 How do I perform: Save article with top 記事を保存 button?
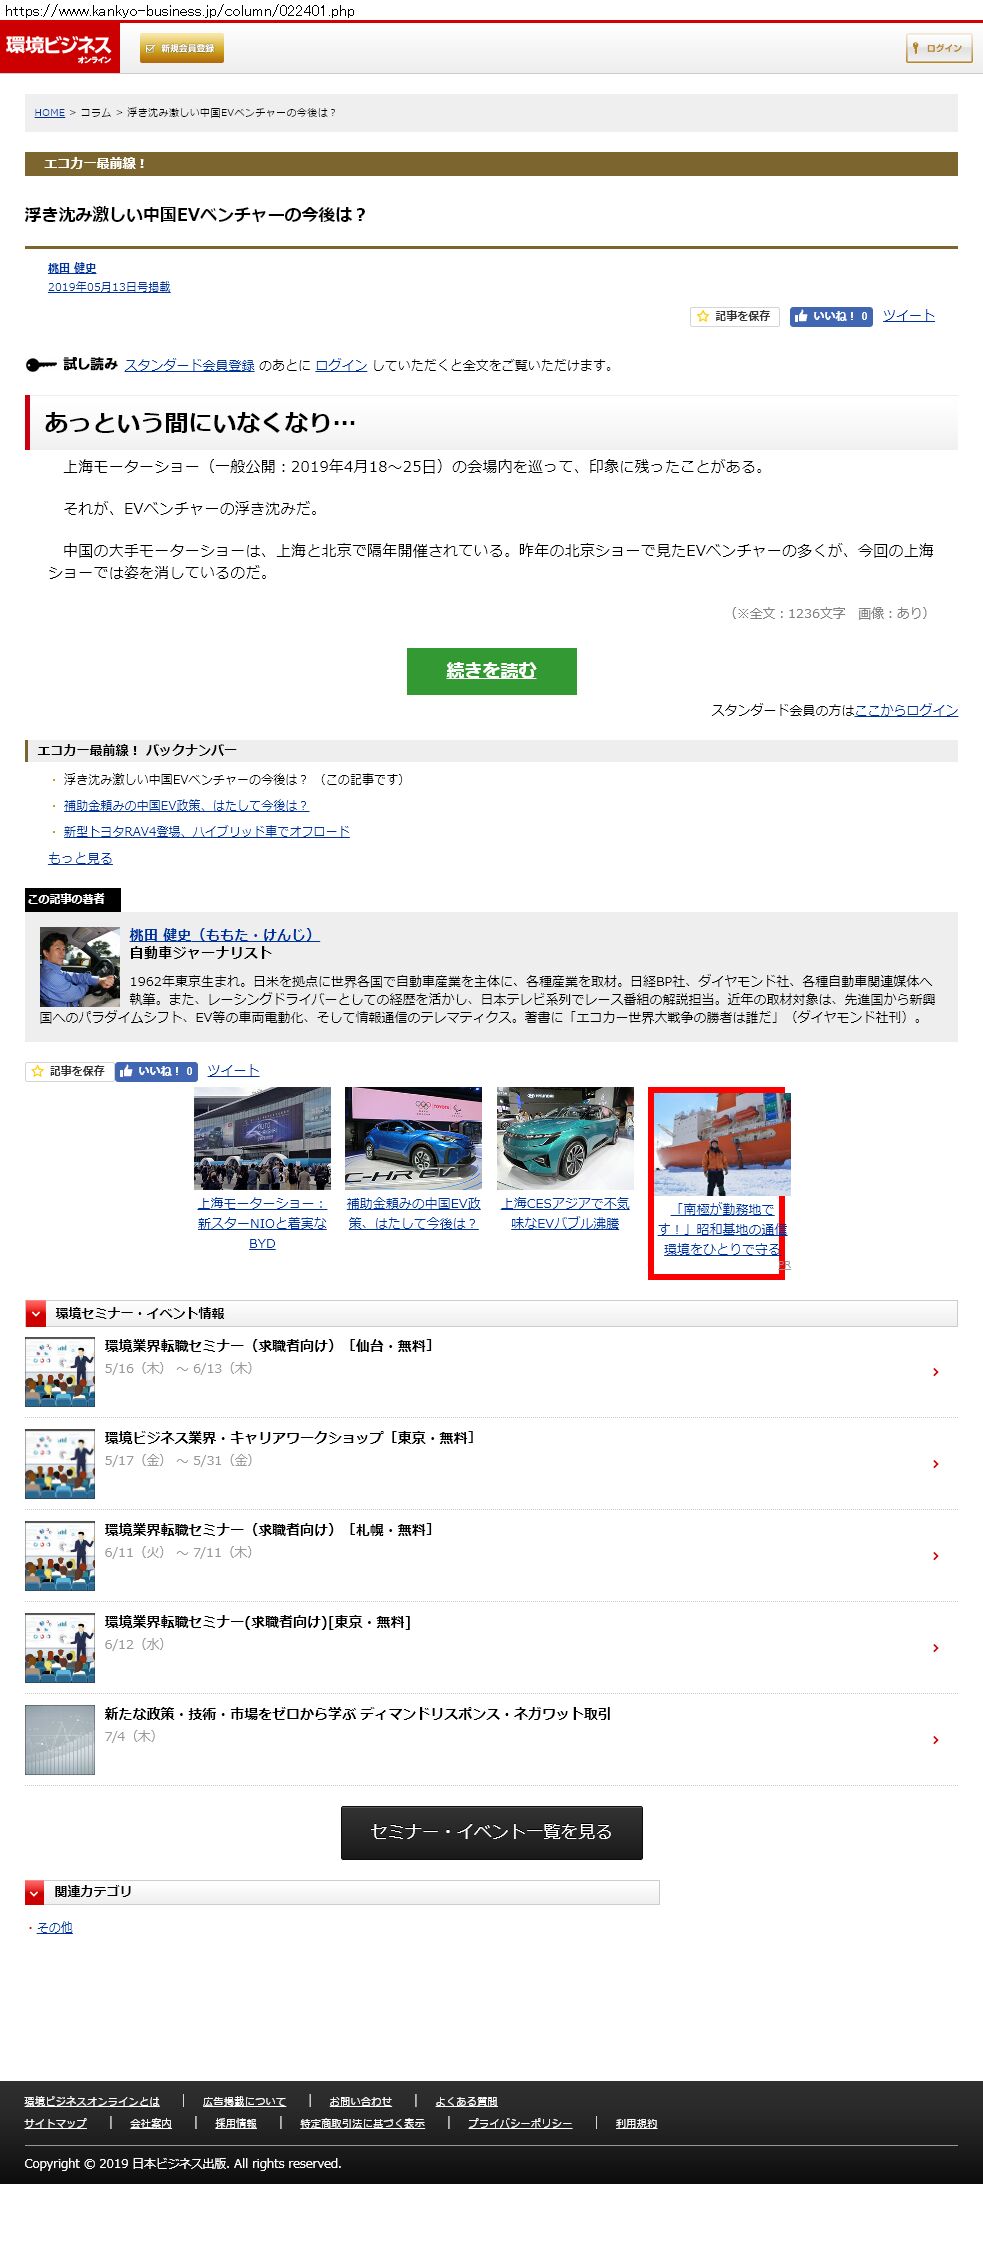(x=734, y=316)
